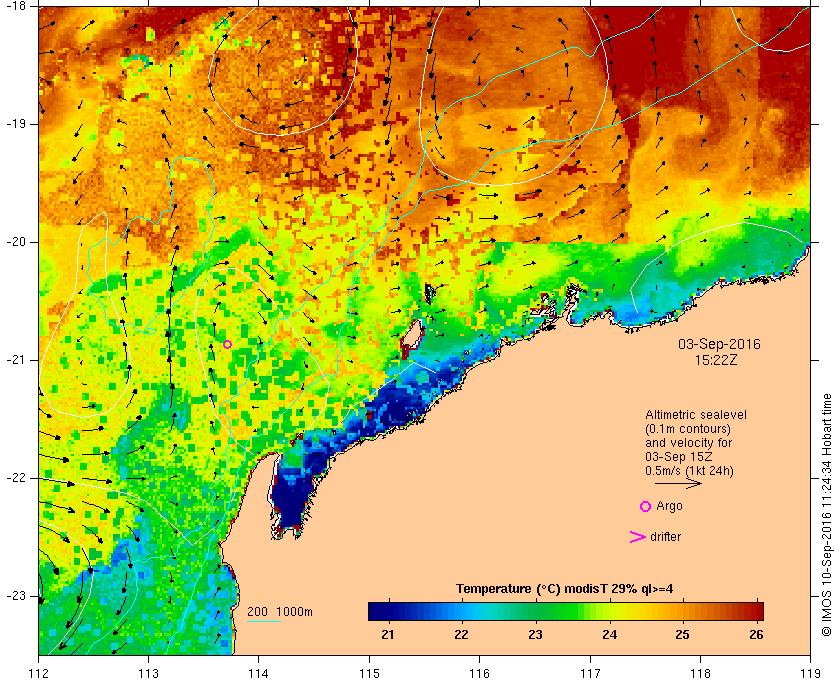Click the temperature colorbar near 24

point(609,611)
